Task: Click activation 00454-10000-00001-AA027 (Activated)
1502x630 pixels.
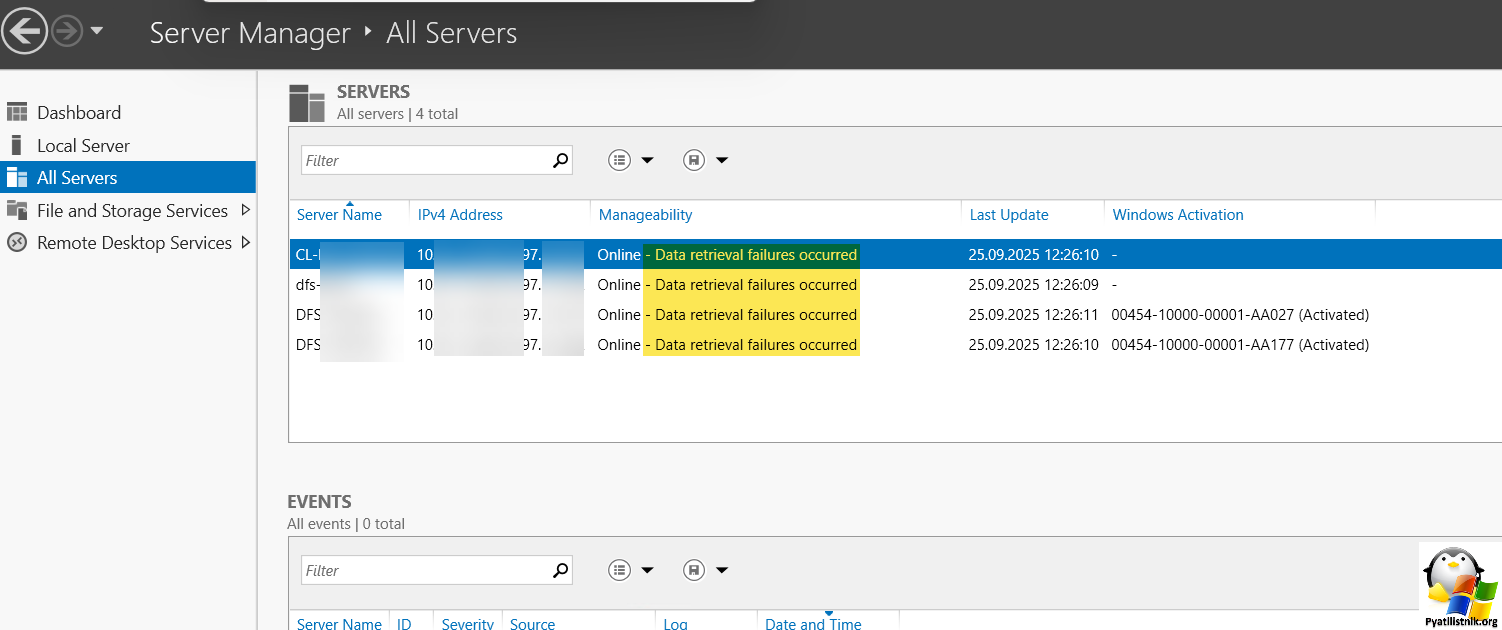Action: [1240, 315]
